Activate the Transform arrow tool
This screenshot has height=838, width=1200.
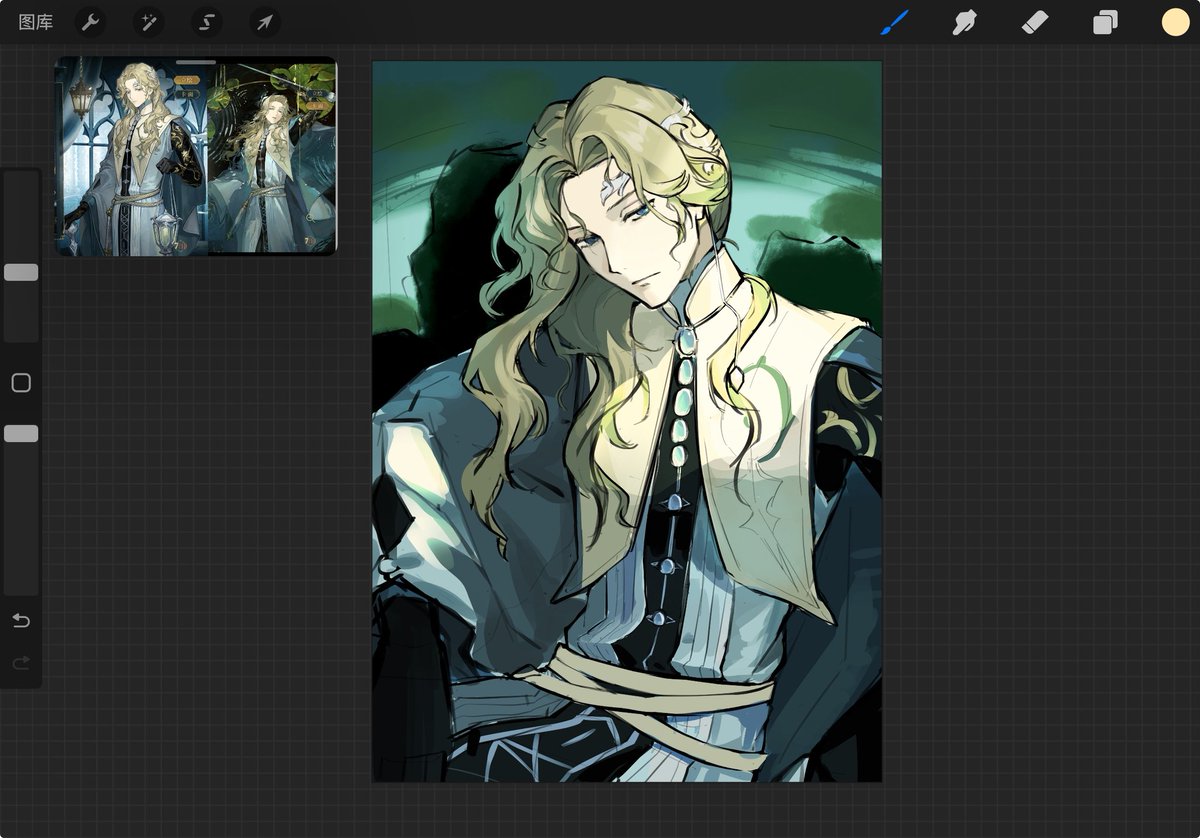click(264, 22)
